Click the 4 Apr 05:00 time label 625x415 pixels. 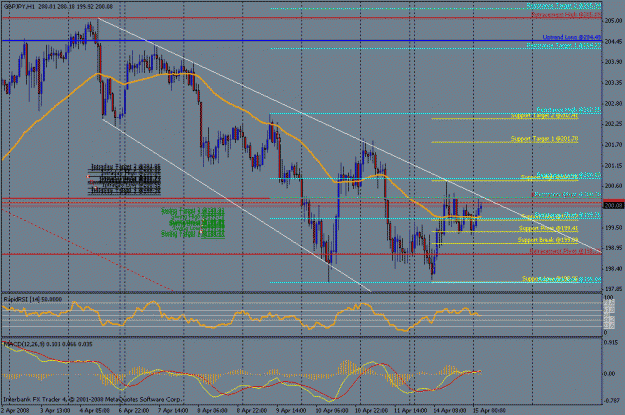click(94, 411)
